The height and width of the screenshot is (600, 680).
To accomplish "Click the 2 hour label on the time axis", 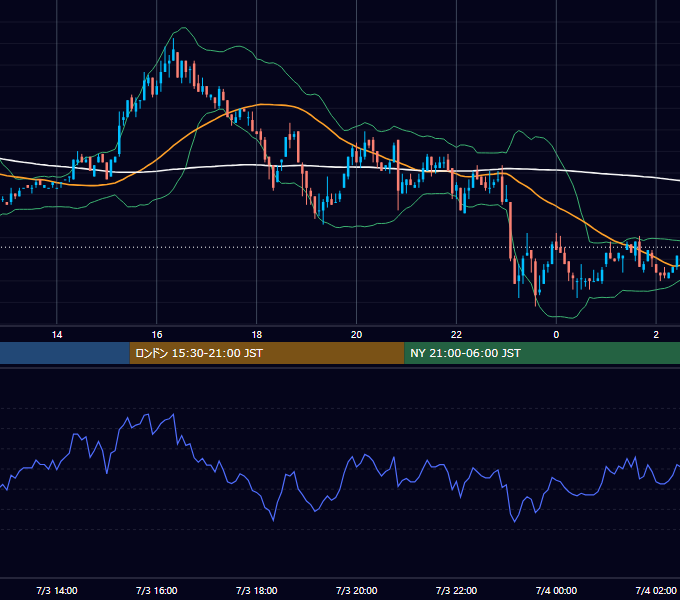I will pos(656,335).
